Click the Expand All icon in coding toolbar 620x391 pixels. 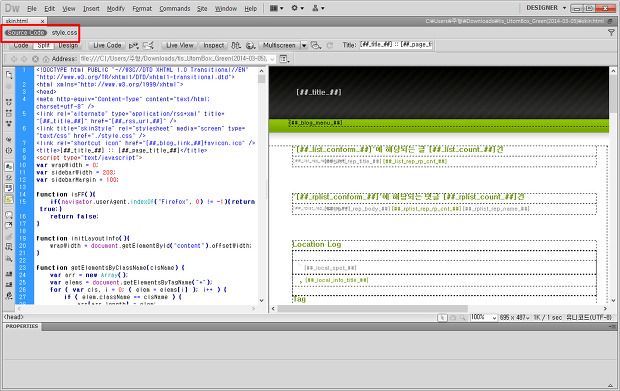[x=9, y=123]
